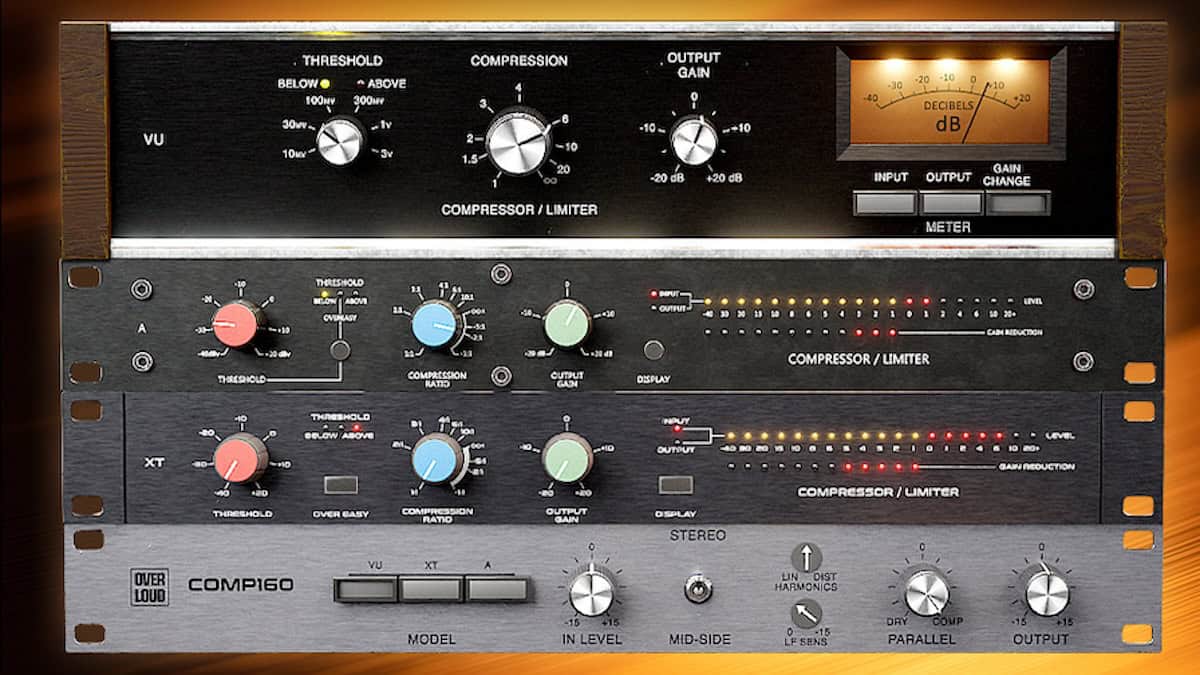Click the blue Compression Ratio knob on XT
Viewport: 1200px width, 675px height.
[x=437, y=457]
